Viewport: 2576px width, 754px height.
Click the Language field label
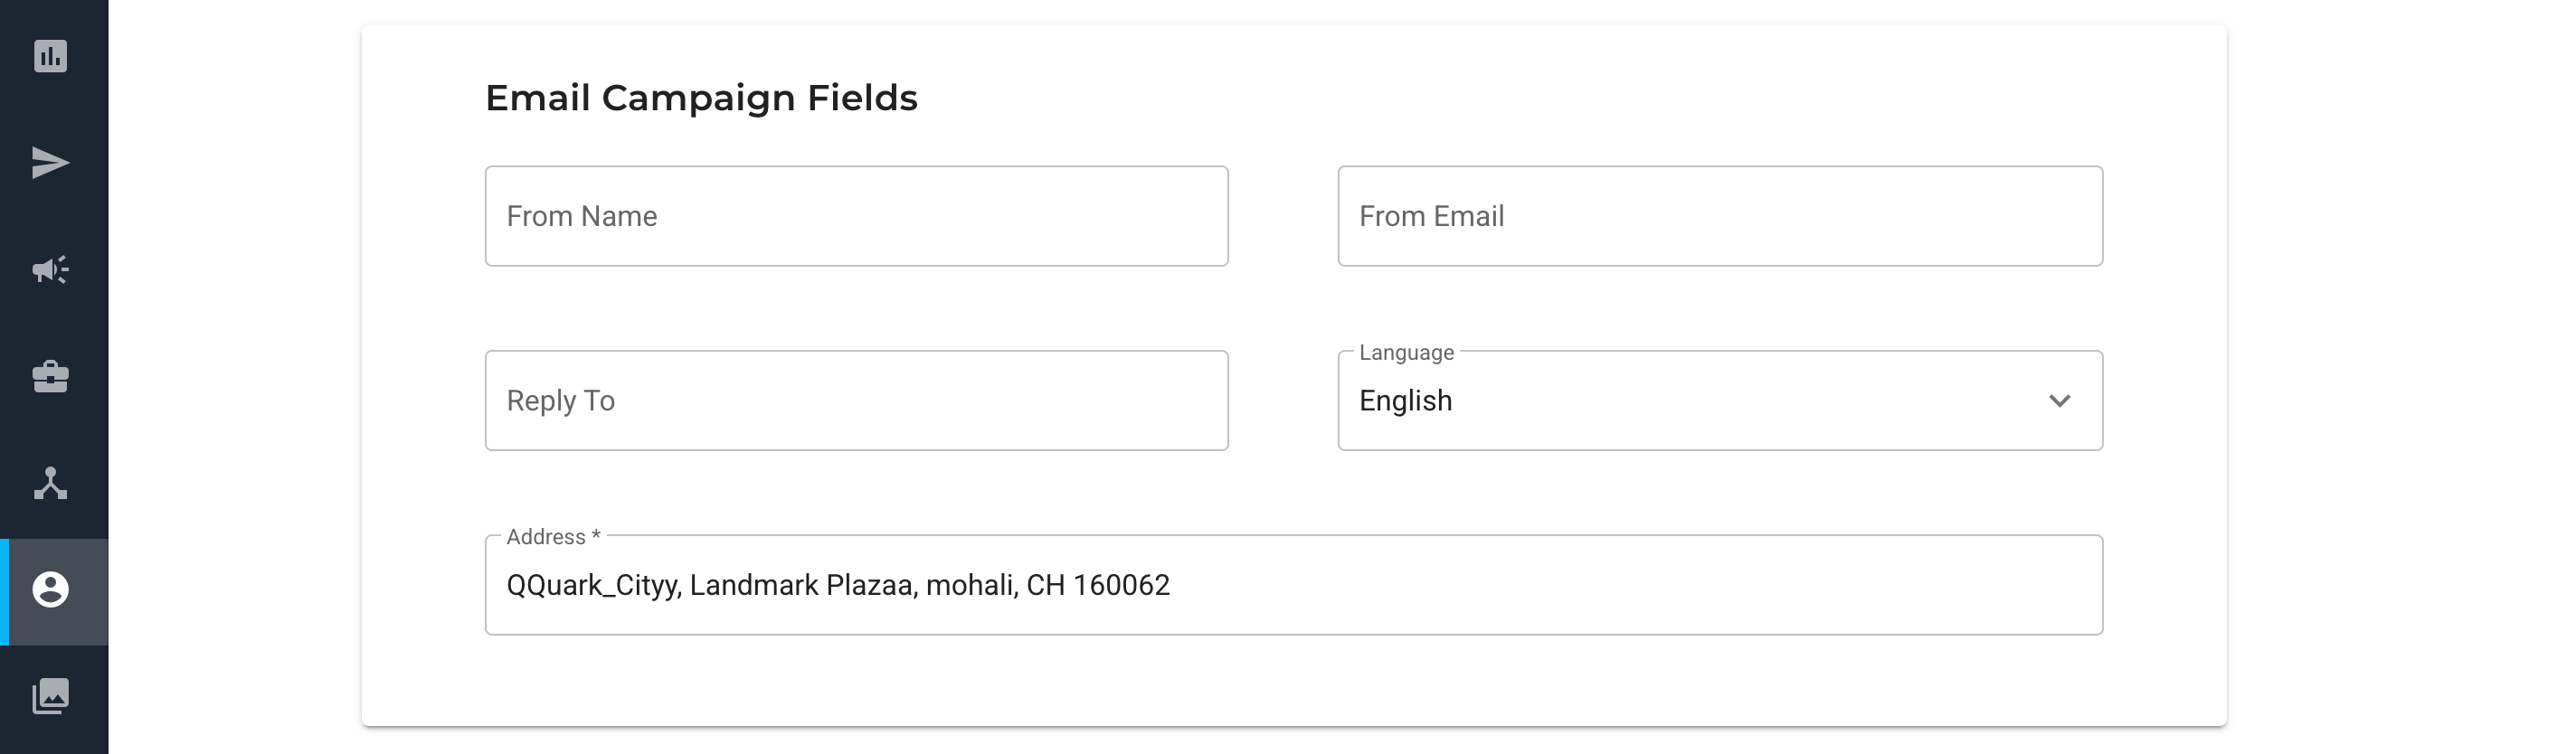tap(1405, 353)
